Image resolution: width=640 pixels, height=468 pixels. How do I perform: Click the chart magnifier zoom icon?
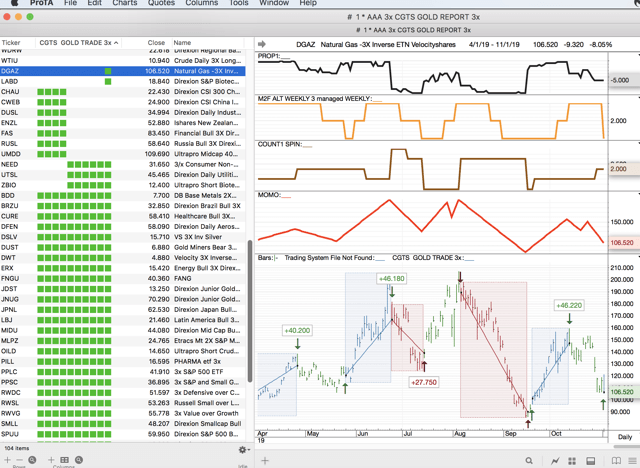[x=529, y=461]
